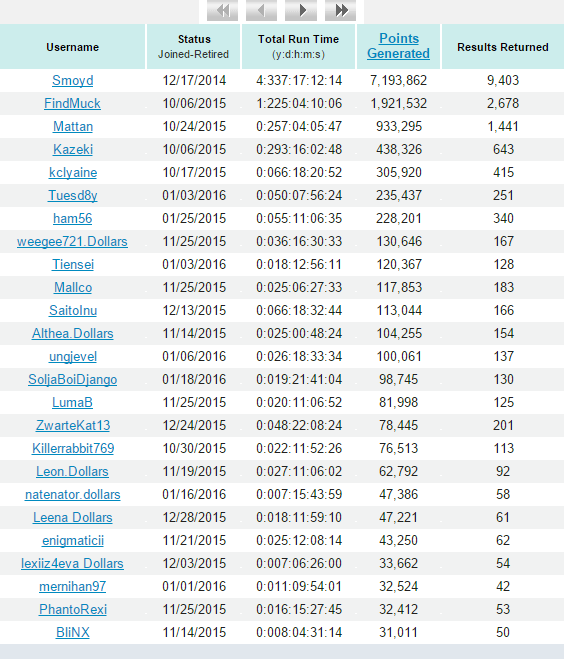Select the Kazeki username link
Screen dimensions: 564x659
point(73,150)
